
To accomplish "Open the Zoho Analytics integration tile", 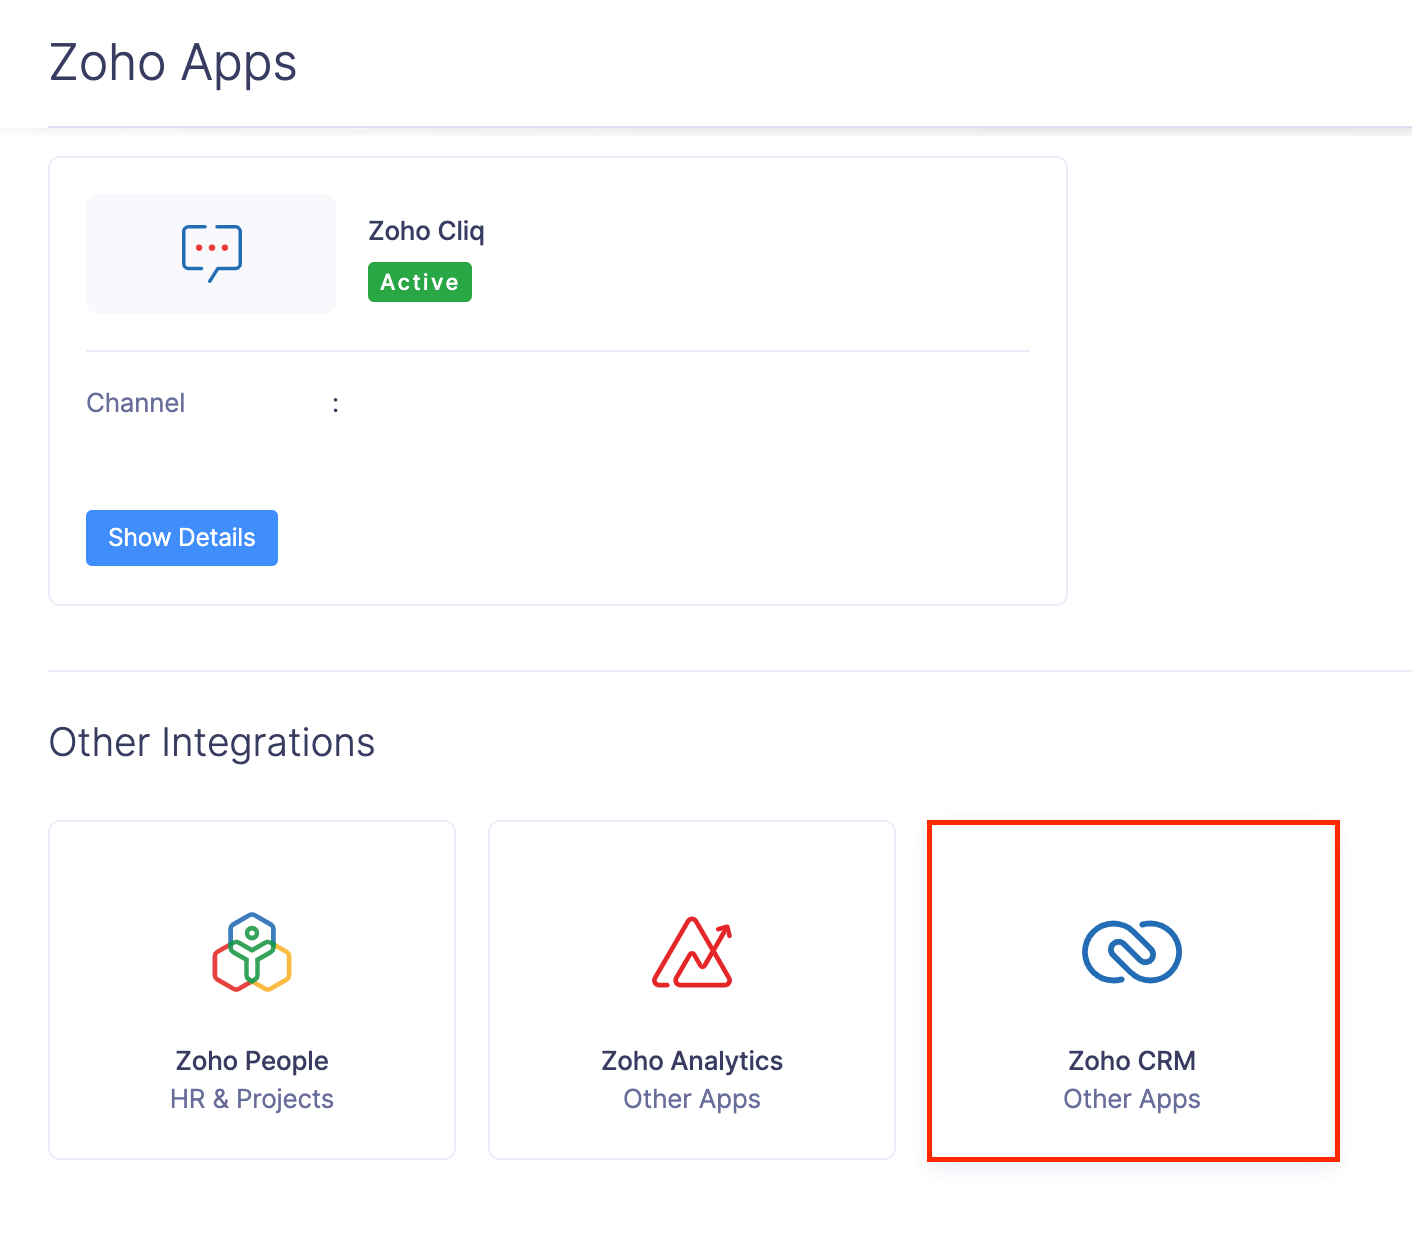I will click(691, 989).
